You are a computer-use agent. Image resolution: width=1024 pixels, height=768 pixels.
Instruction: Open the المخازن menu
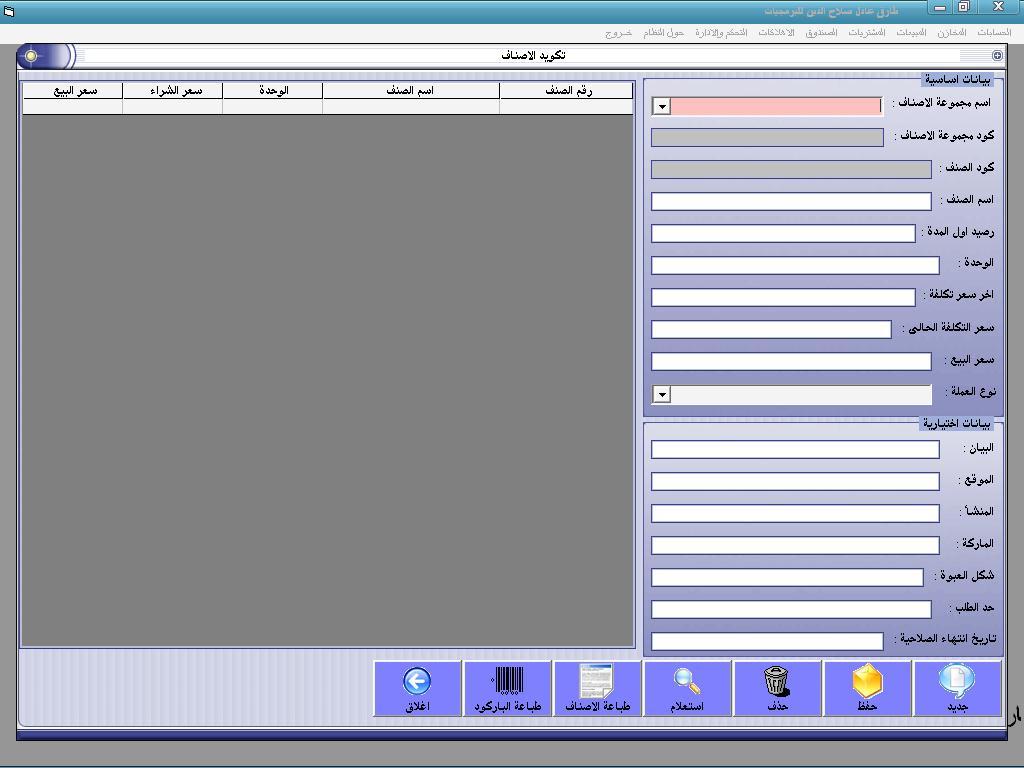point(952,33)
